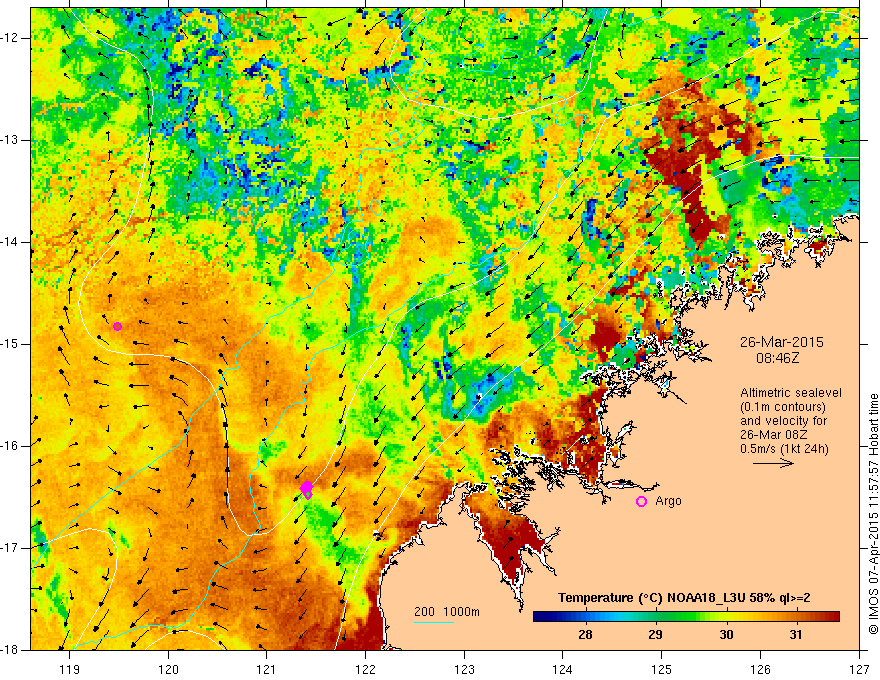The image size is (880, 680).
Task: Click the colorbar tick label '31'
Action: point(796,635)
